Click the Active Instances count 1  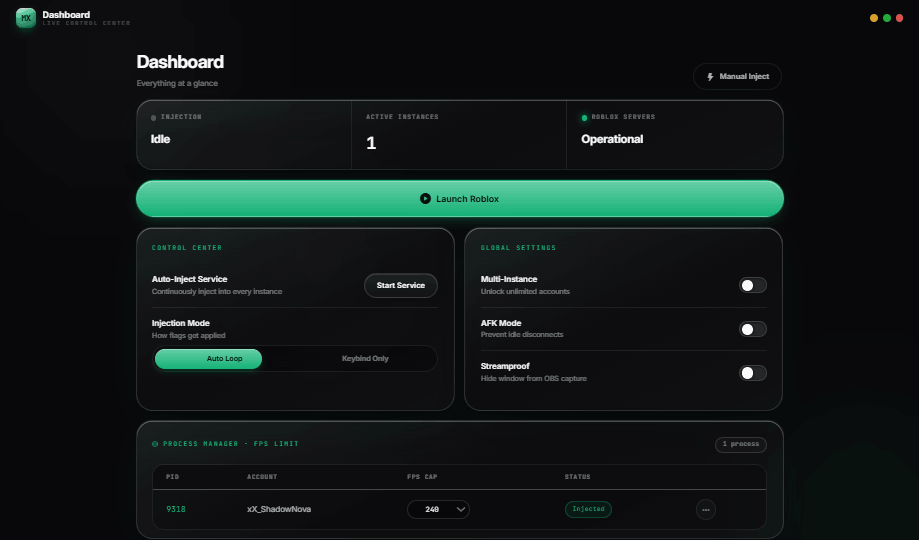[371, 142]
